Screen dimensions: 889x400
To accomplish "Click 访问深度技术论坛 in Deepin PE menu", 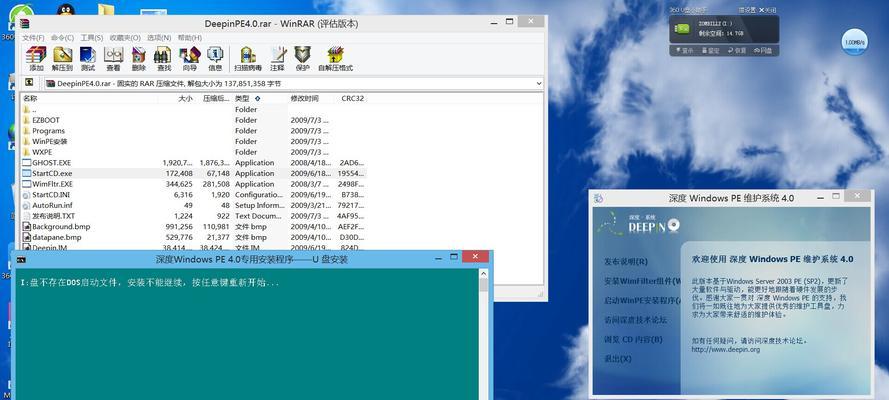I will (x=635, y=320).
